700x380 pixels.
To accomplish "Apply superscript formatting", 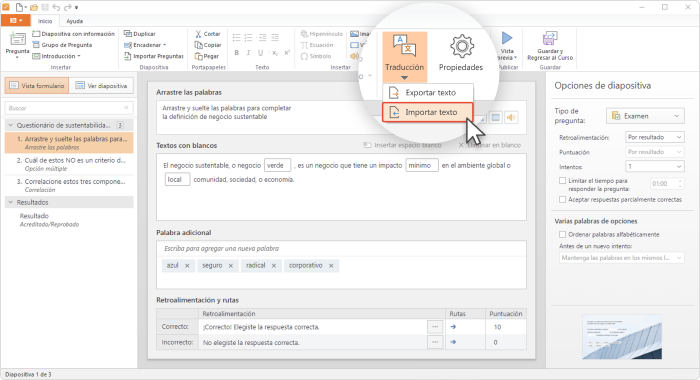I will pos(287,53).
